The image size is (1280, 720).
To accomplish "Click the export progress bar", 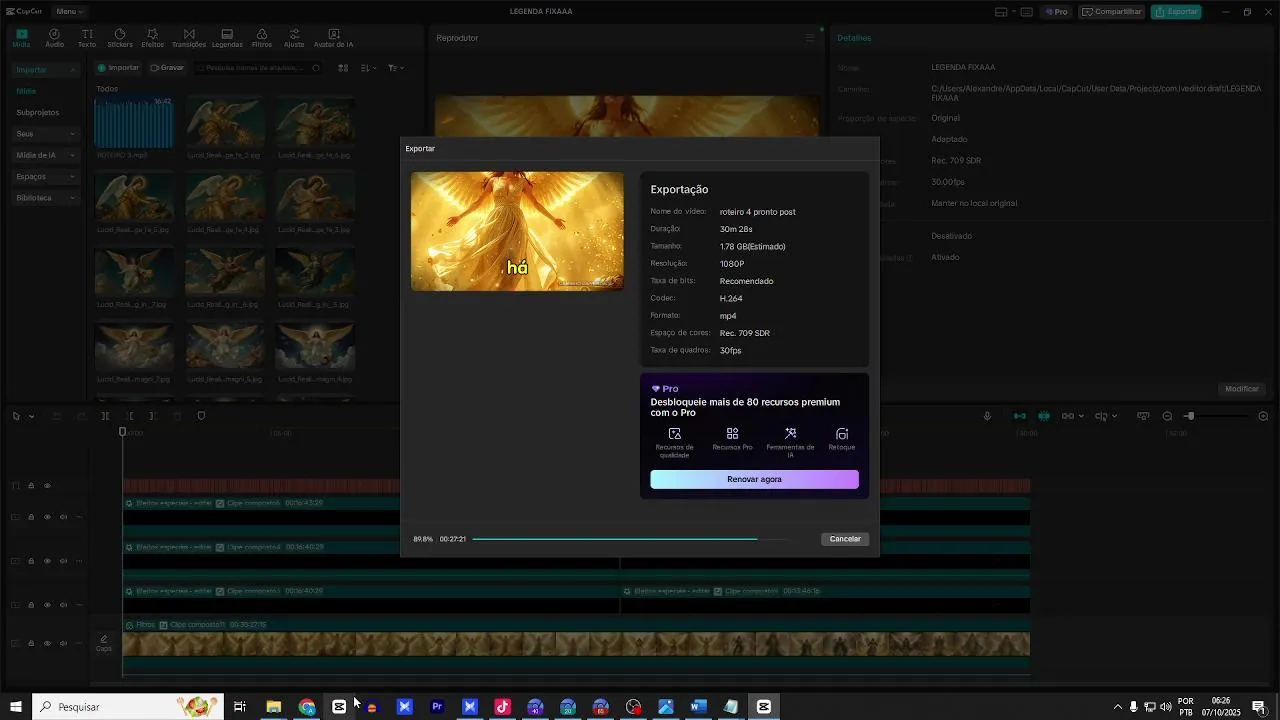I will (630, 539).
